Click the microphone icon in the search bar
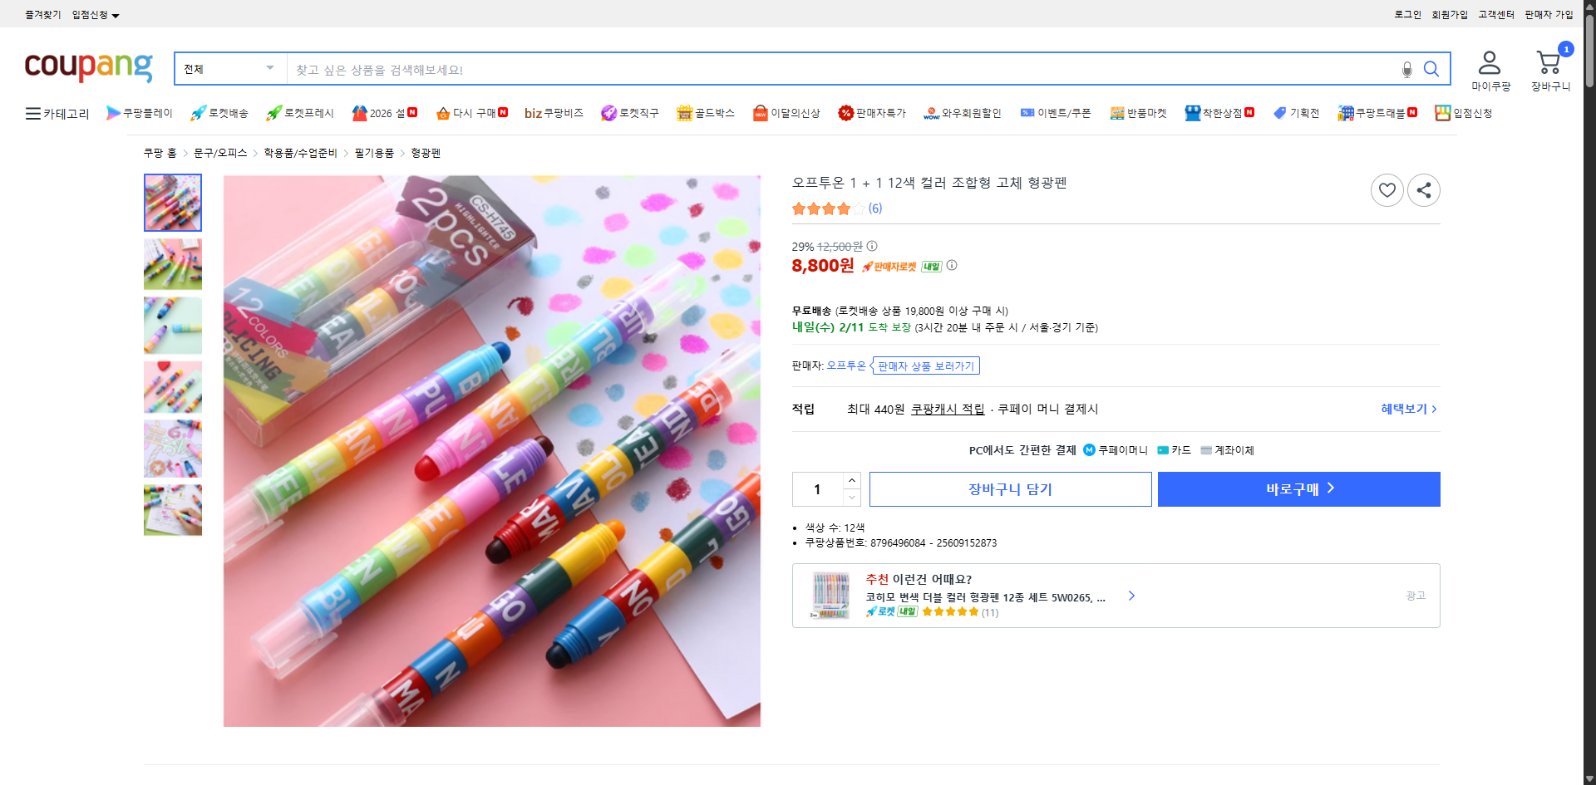Screen dimensions: 1596x785 (x=1406, y=68)
